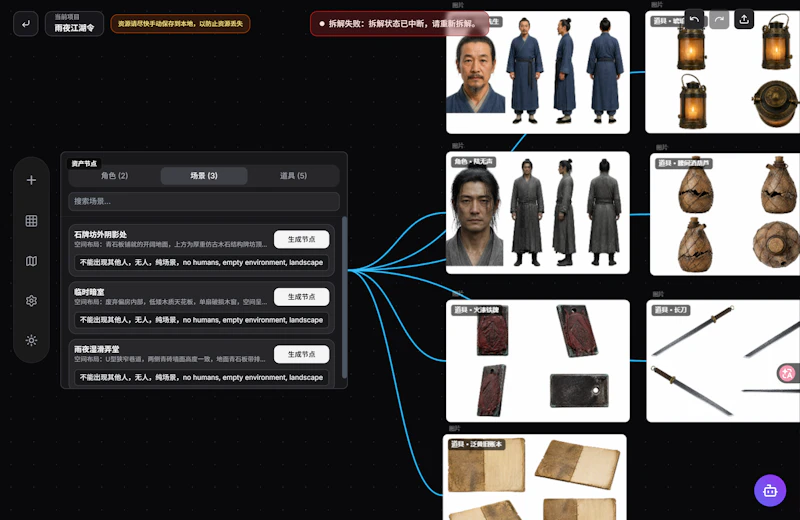Click the pink translate floating icon
The width and height of the screenshot is (800, 520).
point(788,373)
